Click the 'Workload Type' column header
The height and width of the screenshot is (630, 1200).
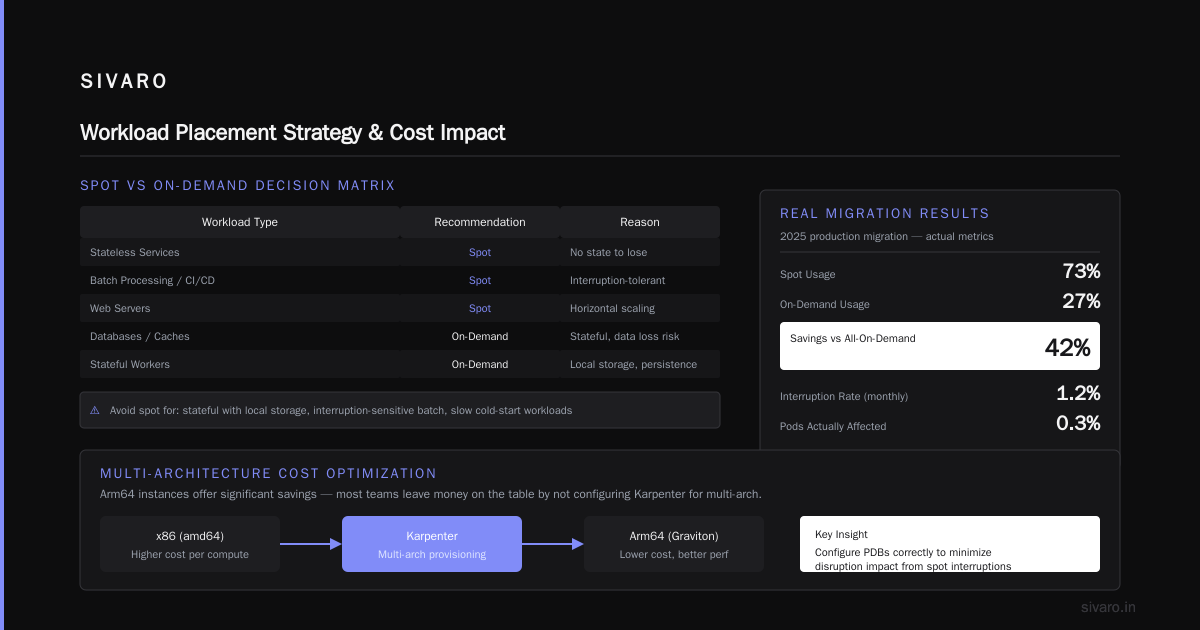(240, 222)
